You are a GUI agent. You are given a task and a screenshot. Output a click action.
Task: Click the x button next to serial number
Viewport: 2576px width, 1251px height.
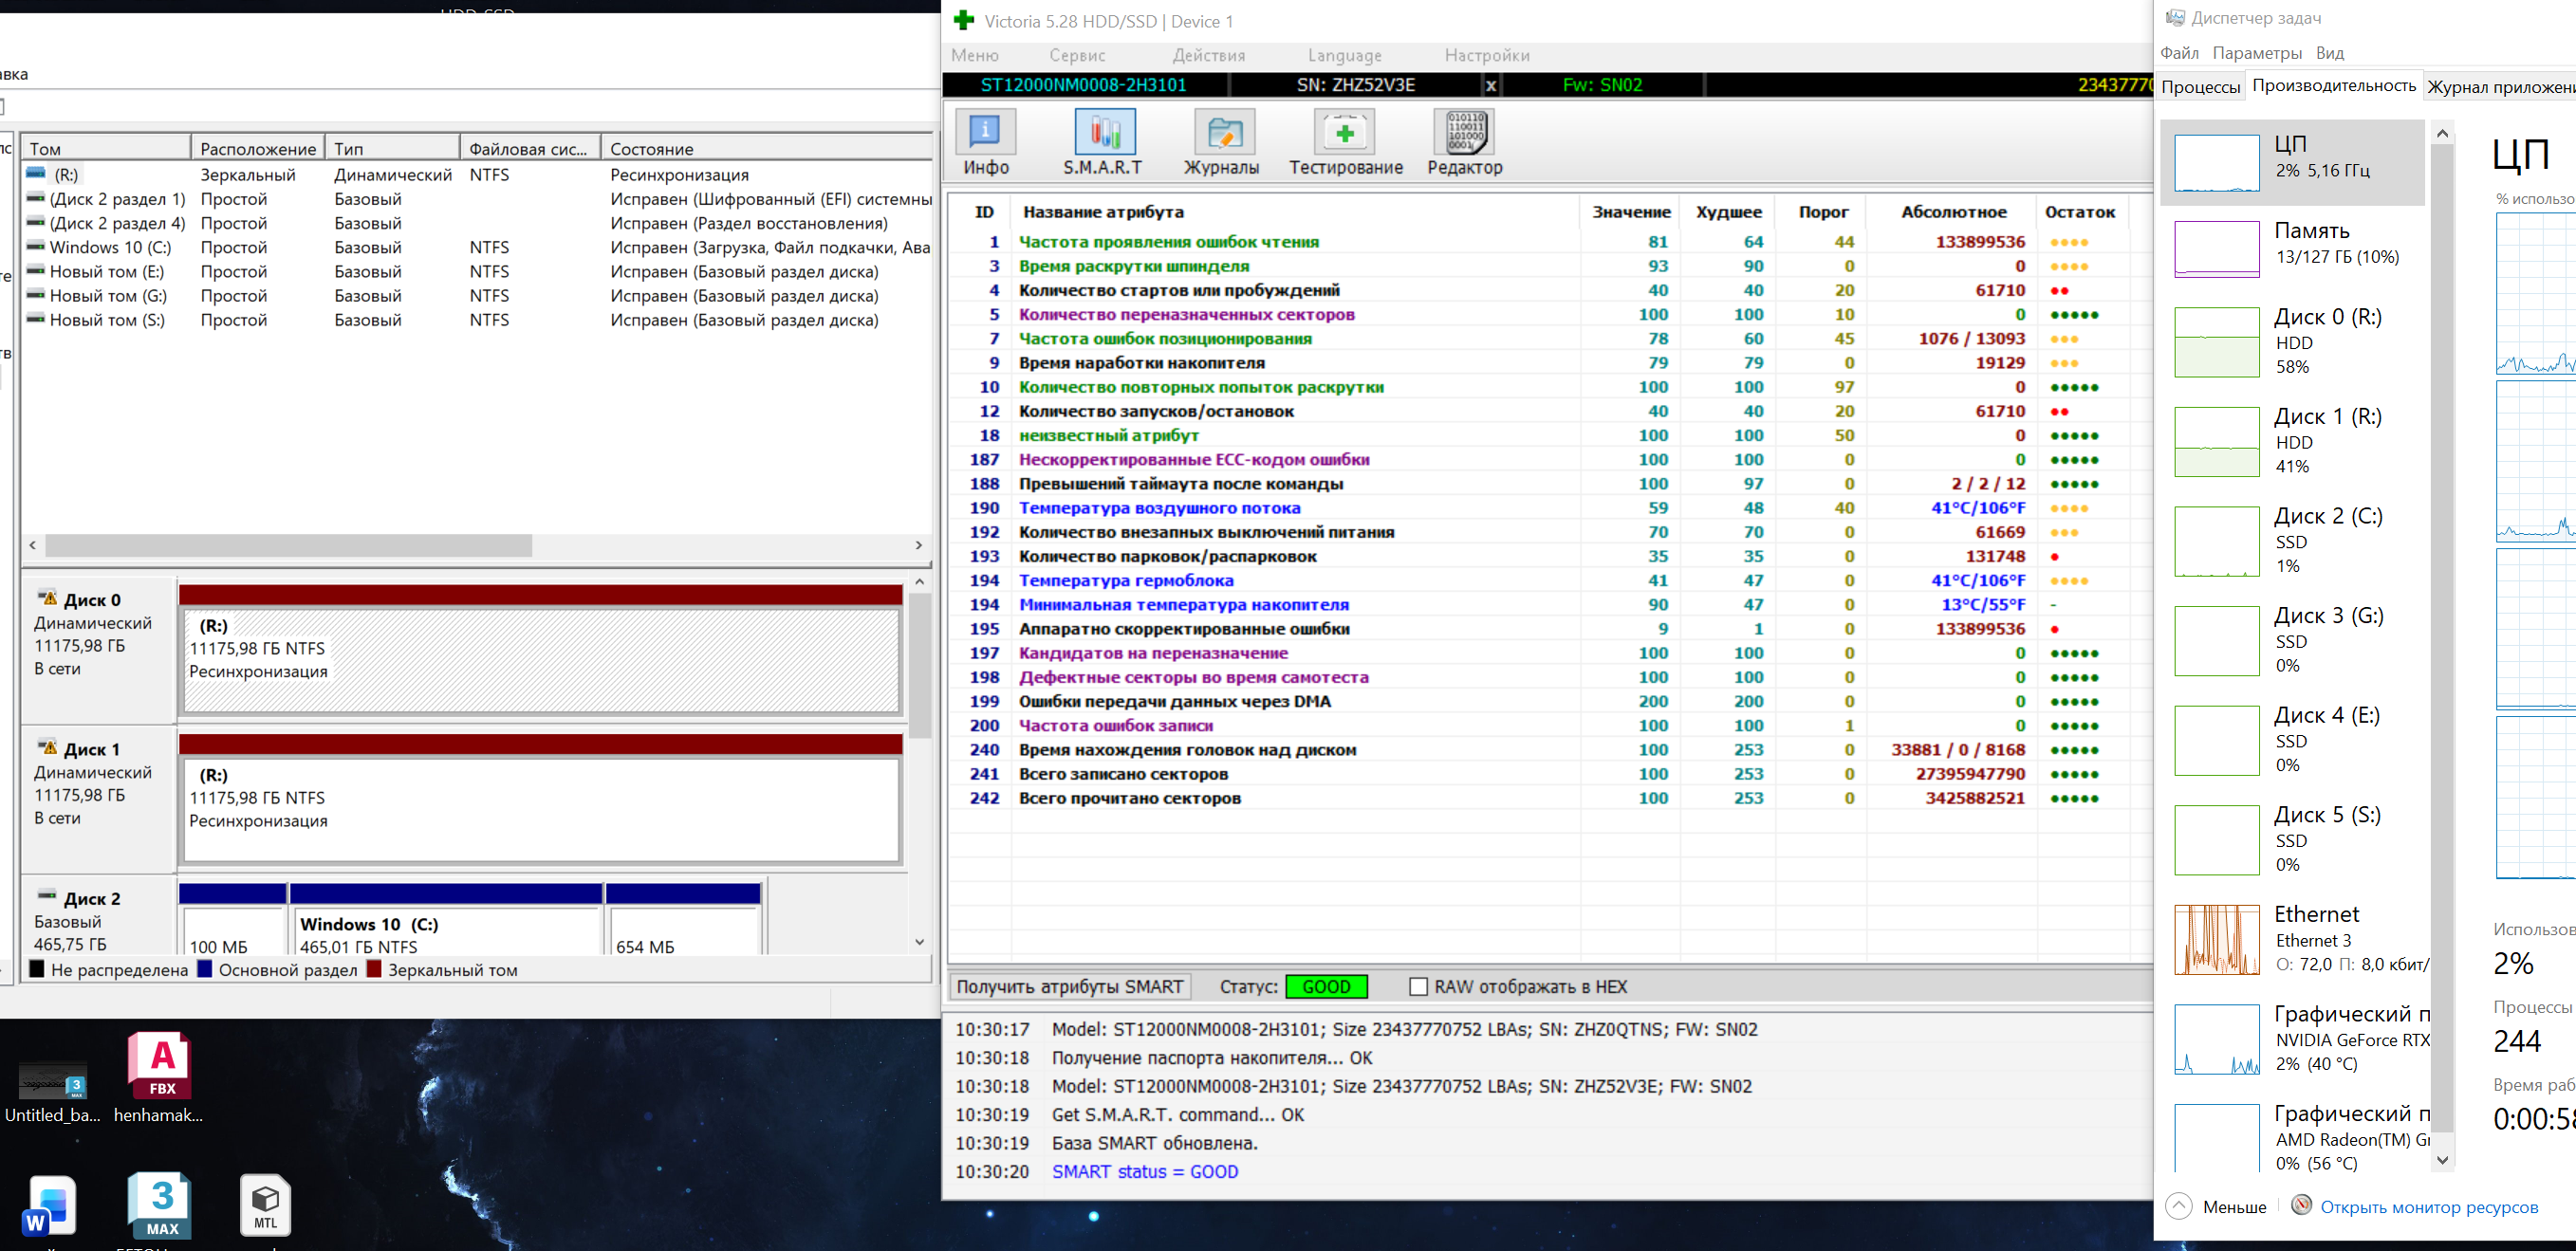pyautogui.click(x=1490, y=86)
